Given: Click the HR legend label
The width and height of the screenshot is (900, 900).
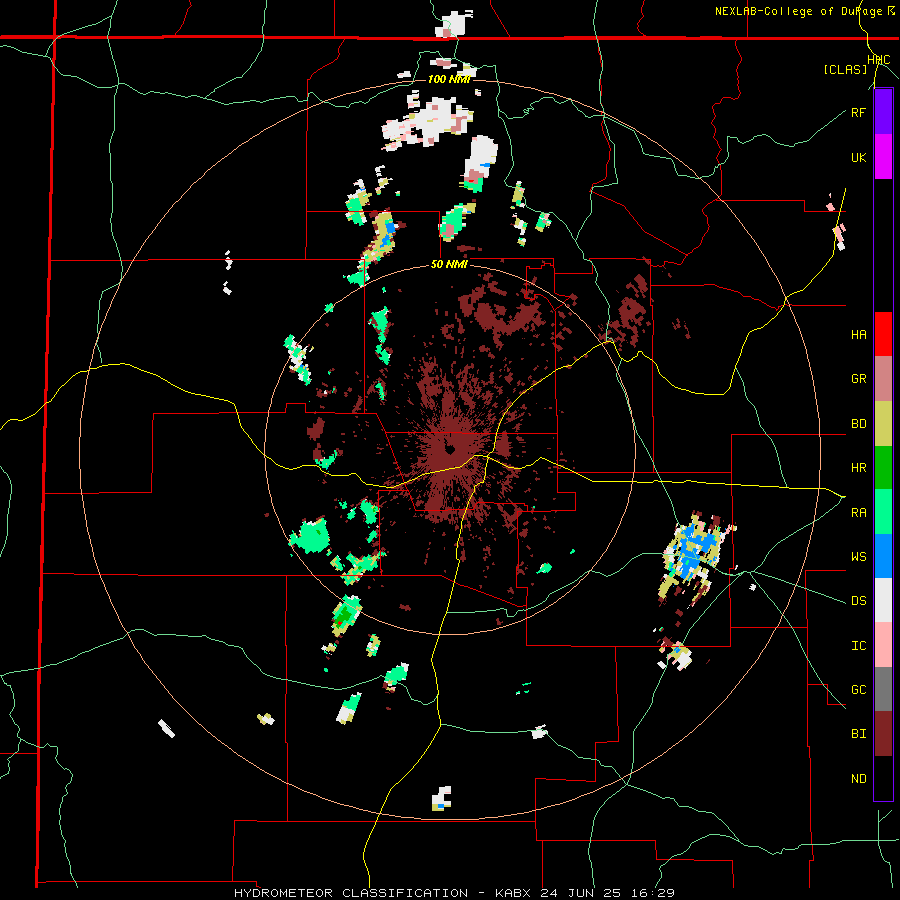Looking at the screenshot, I should (x=858, y=468).
